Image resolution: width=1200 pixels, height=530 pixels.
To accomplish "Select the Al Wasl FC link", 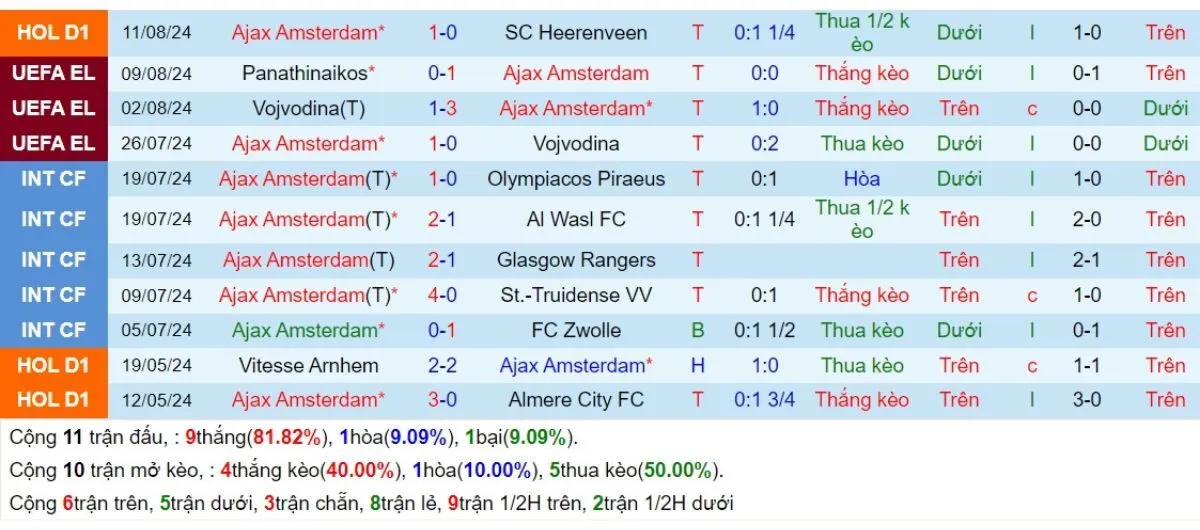I will click(x=575, y=219).
